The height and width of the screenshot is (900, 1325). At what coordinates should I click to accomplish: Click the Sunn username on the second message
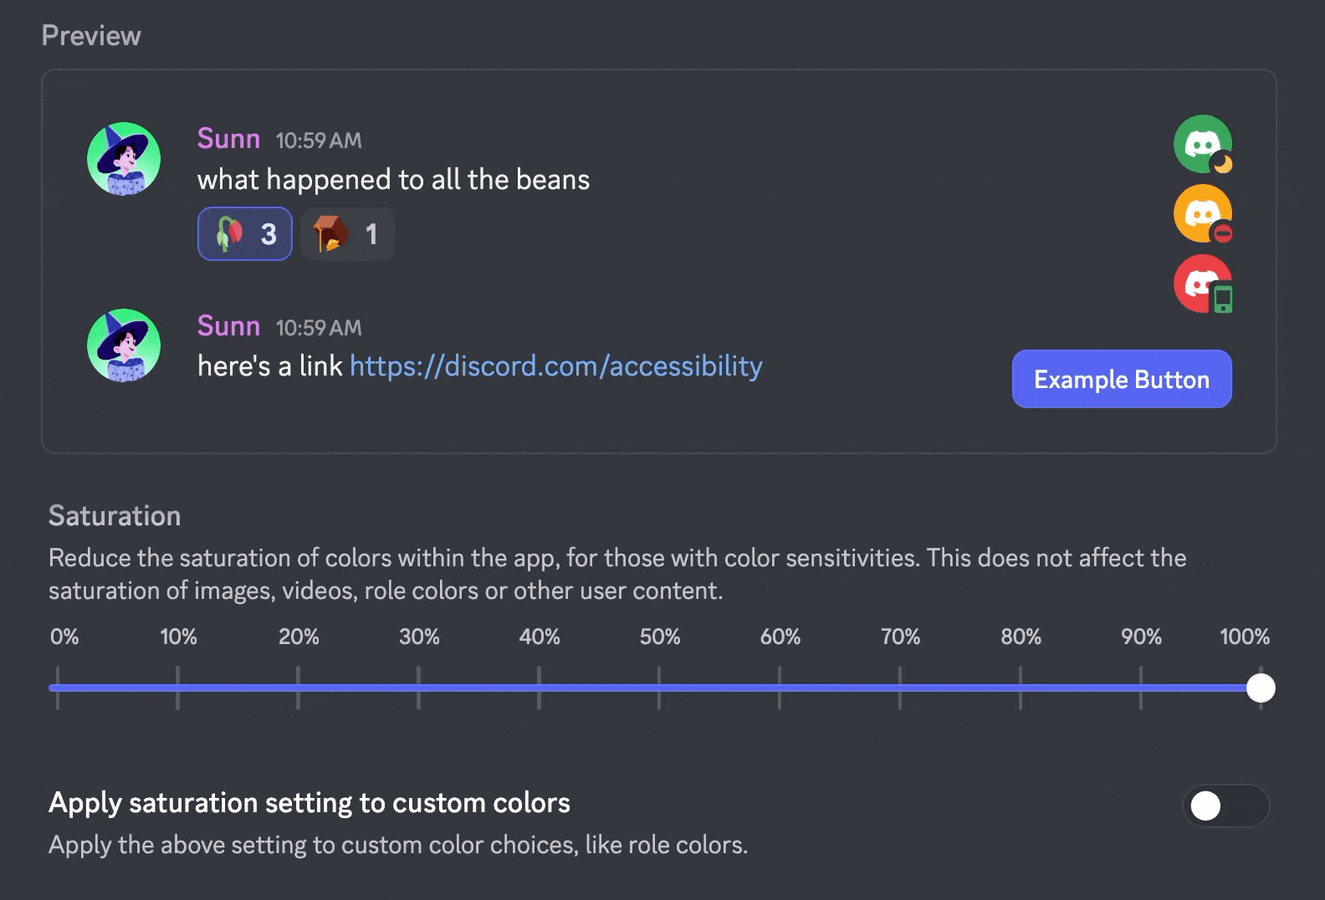228,326
